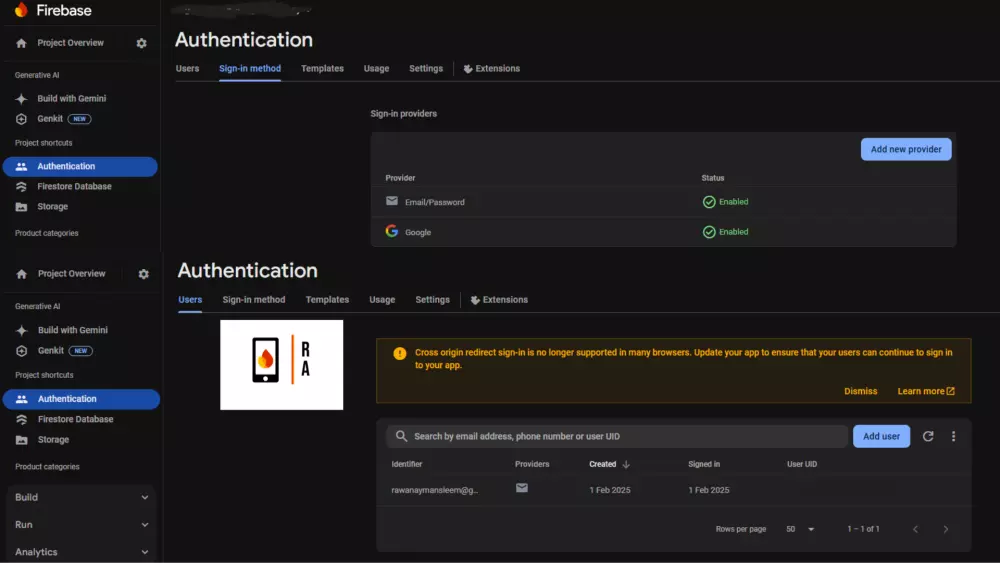Click the 1 – 1 of 1 pagination text
The image size is (1000, 563).
point(864,529)
